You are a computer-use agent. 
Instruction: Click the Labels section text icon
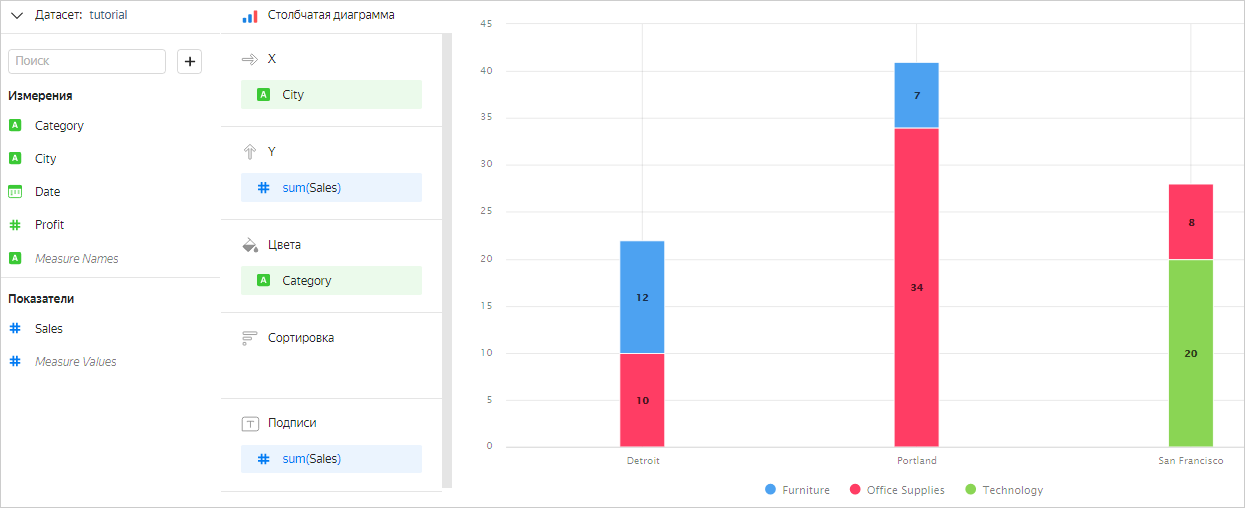point(250,423)
